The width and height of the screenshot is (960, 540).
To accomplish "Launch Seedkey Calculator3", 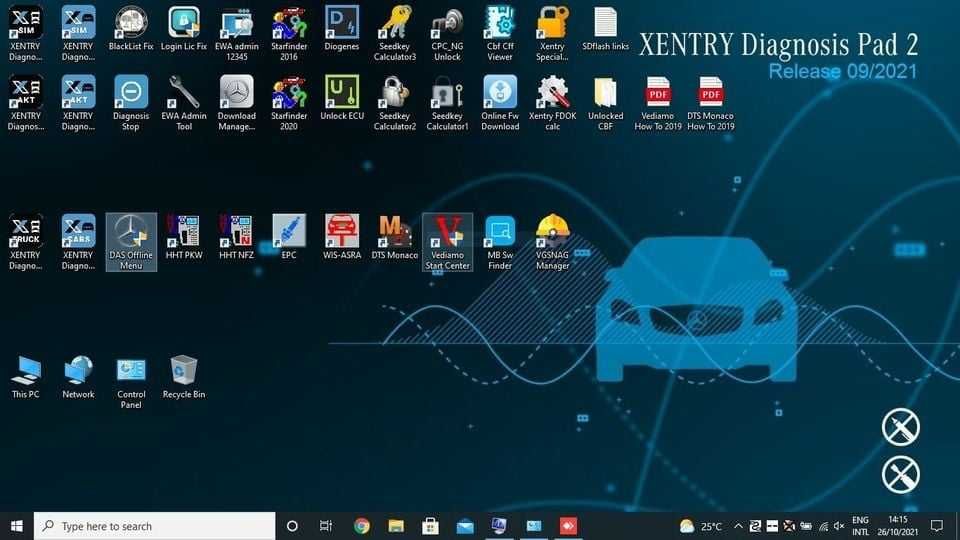I will [395, 33].
